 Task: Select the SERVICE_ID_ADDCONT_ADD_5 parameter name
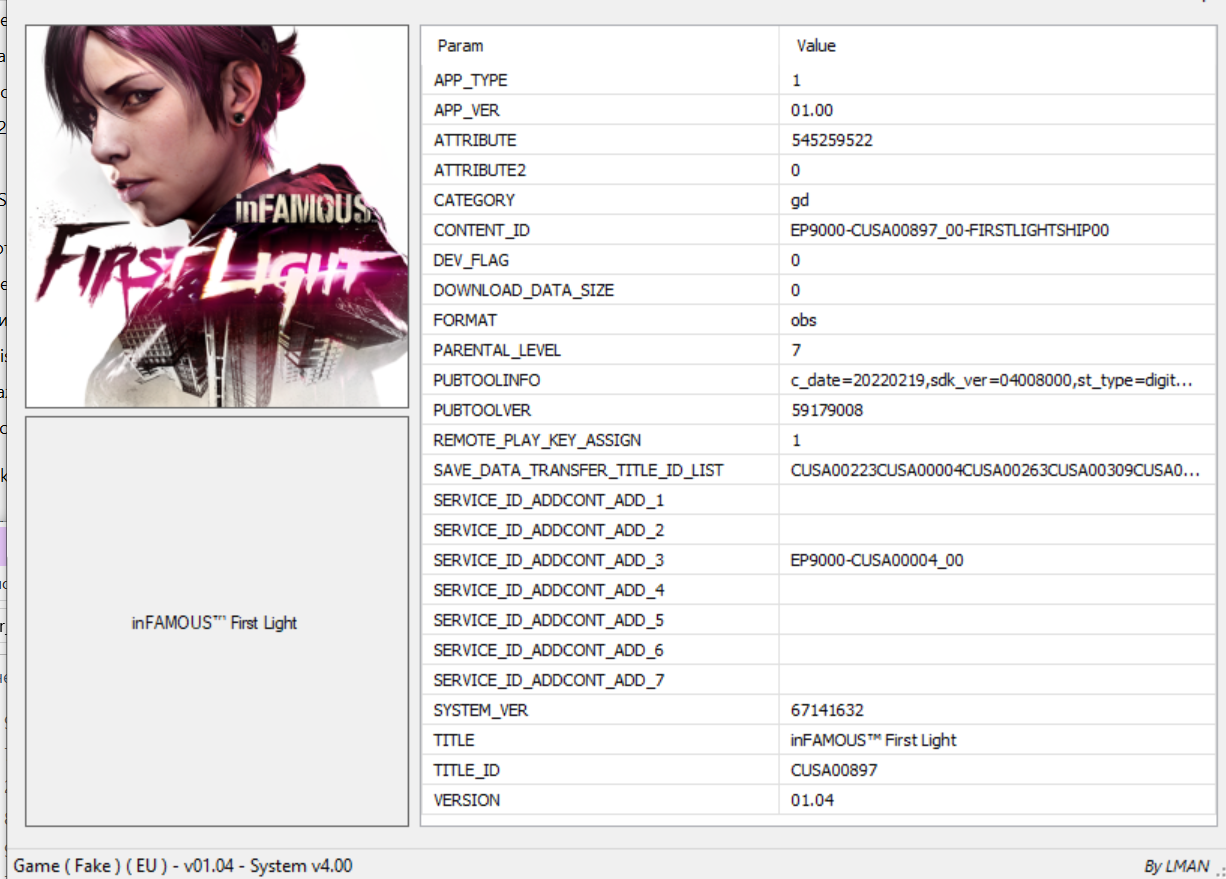click(549, 620)
